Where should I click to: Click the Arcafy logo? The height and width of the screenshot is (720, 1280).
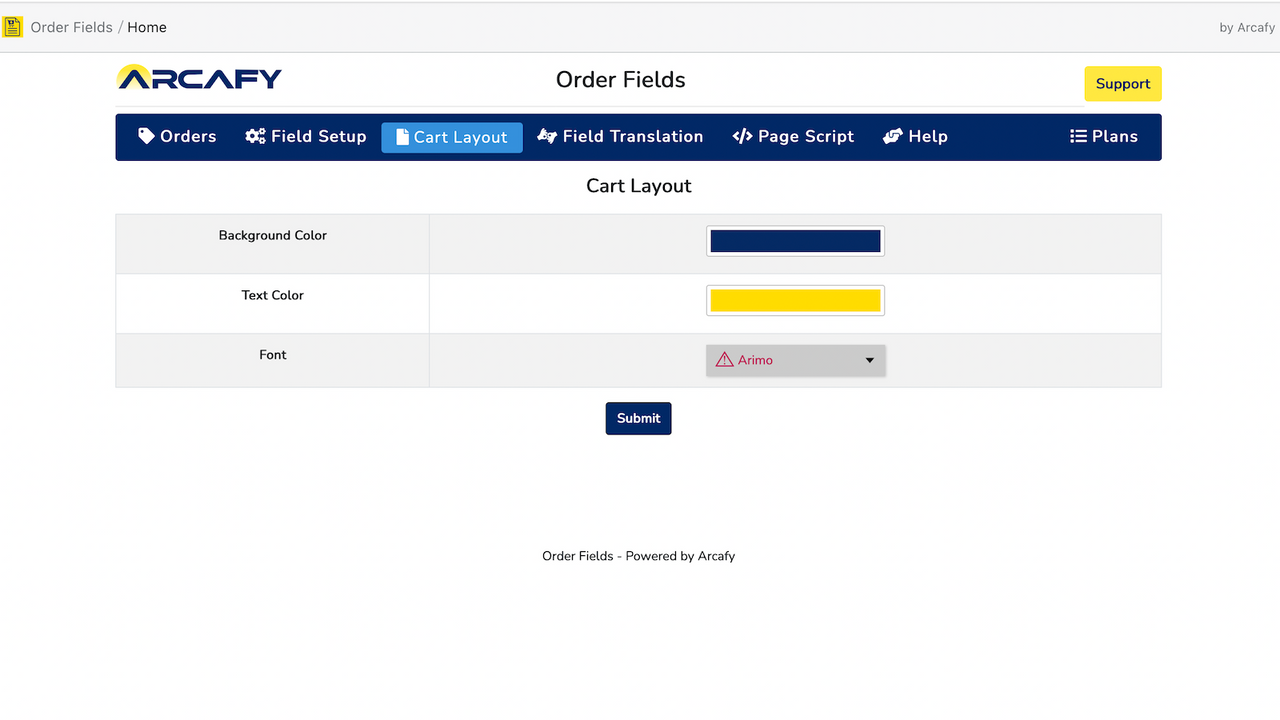pyautogui.click(x=199, y=77)
